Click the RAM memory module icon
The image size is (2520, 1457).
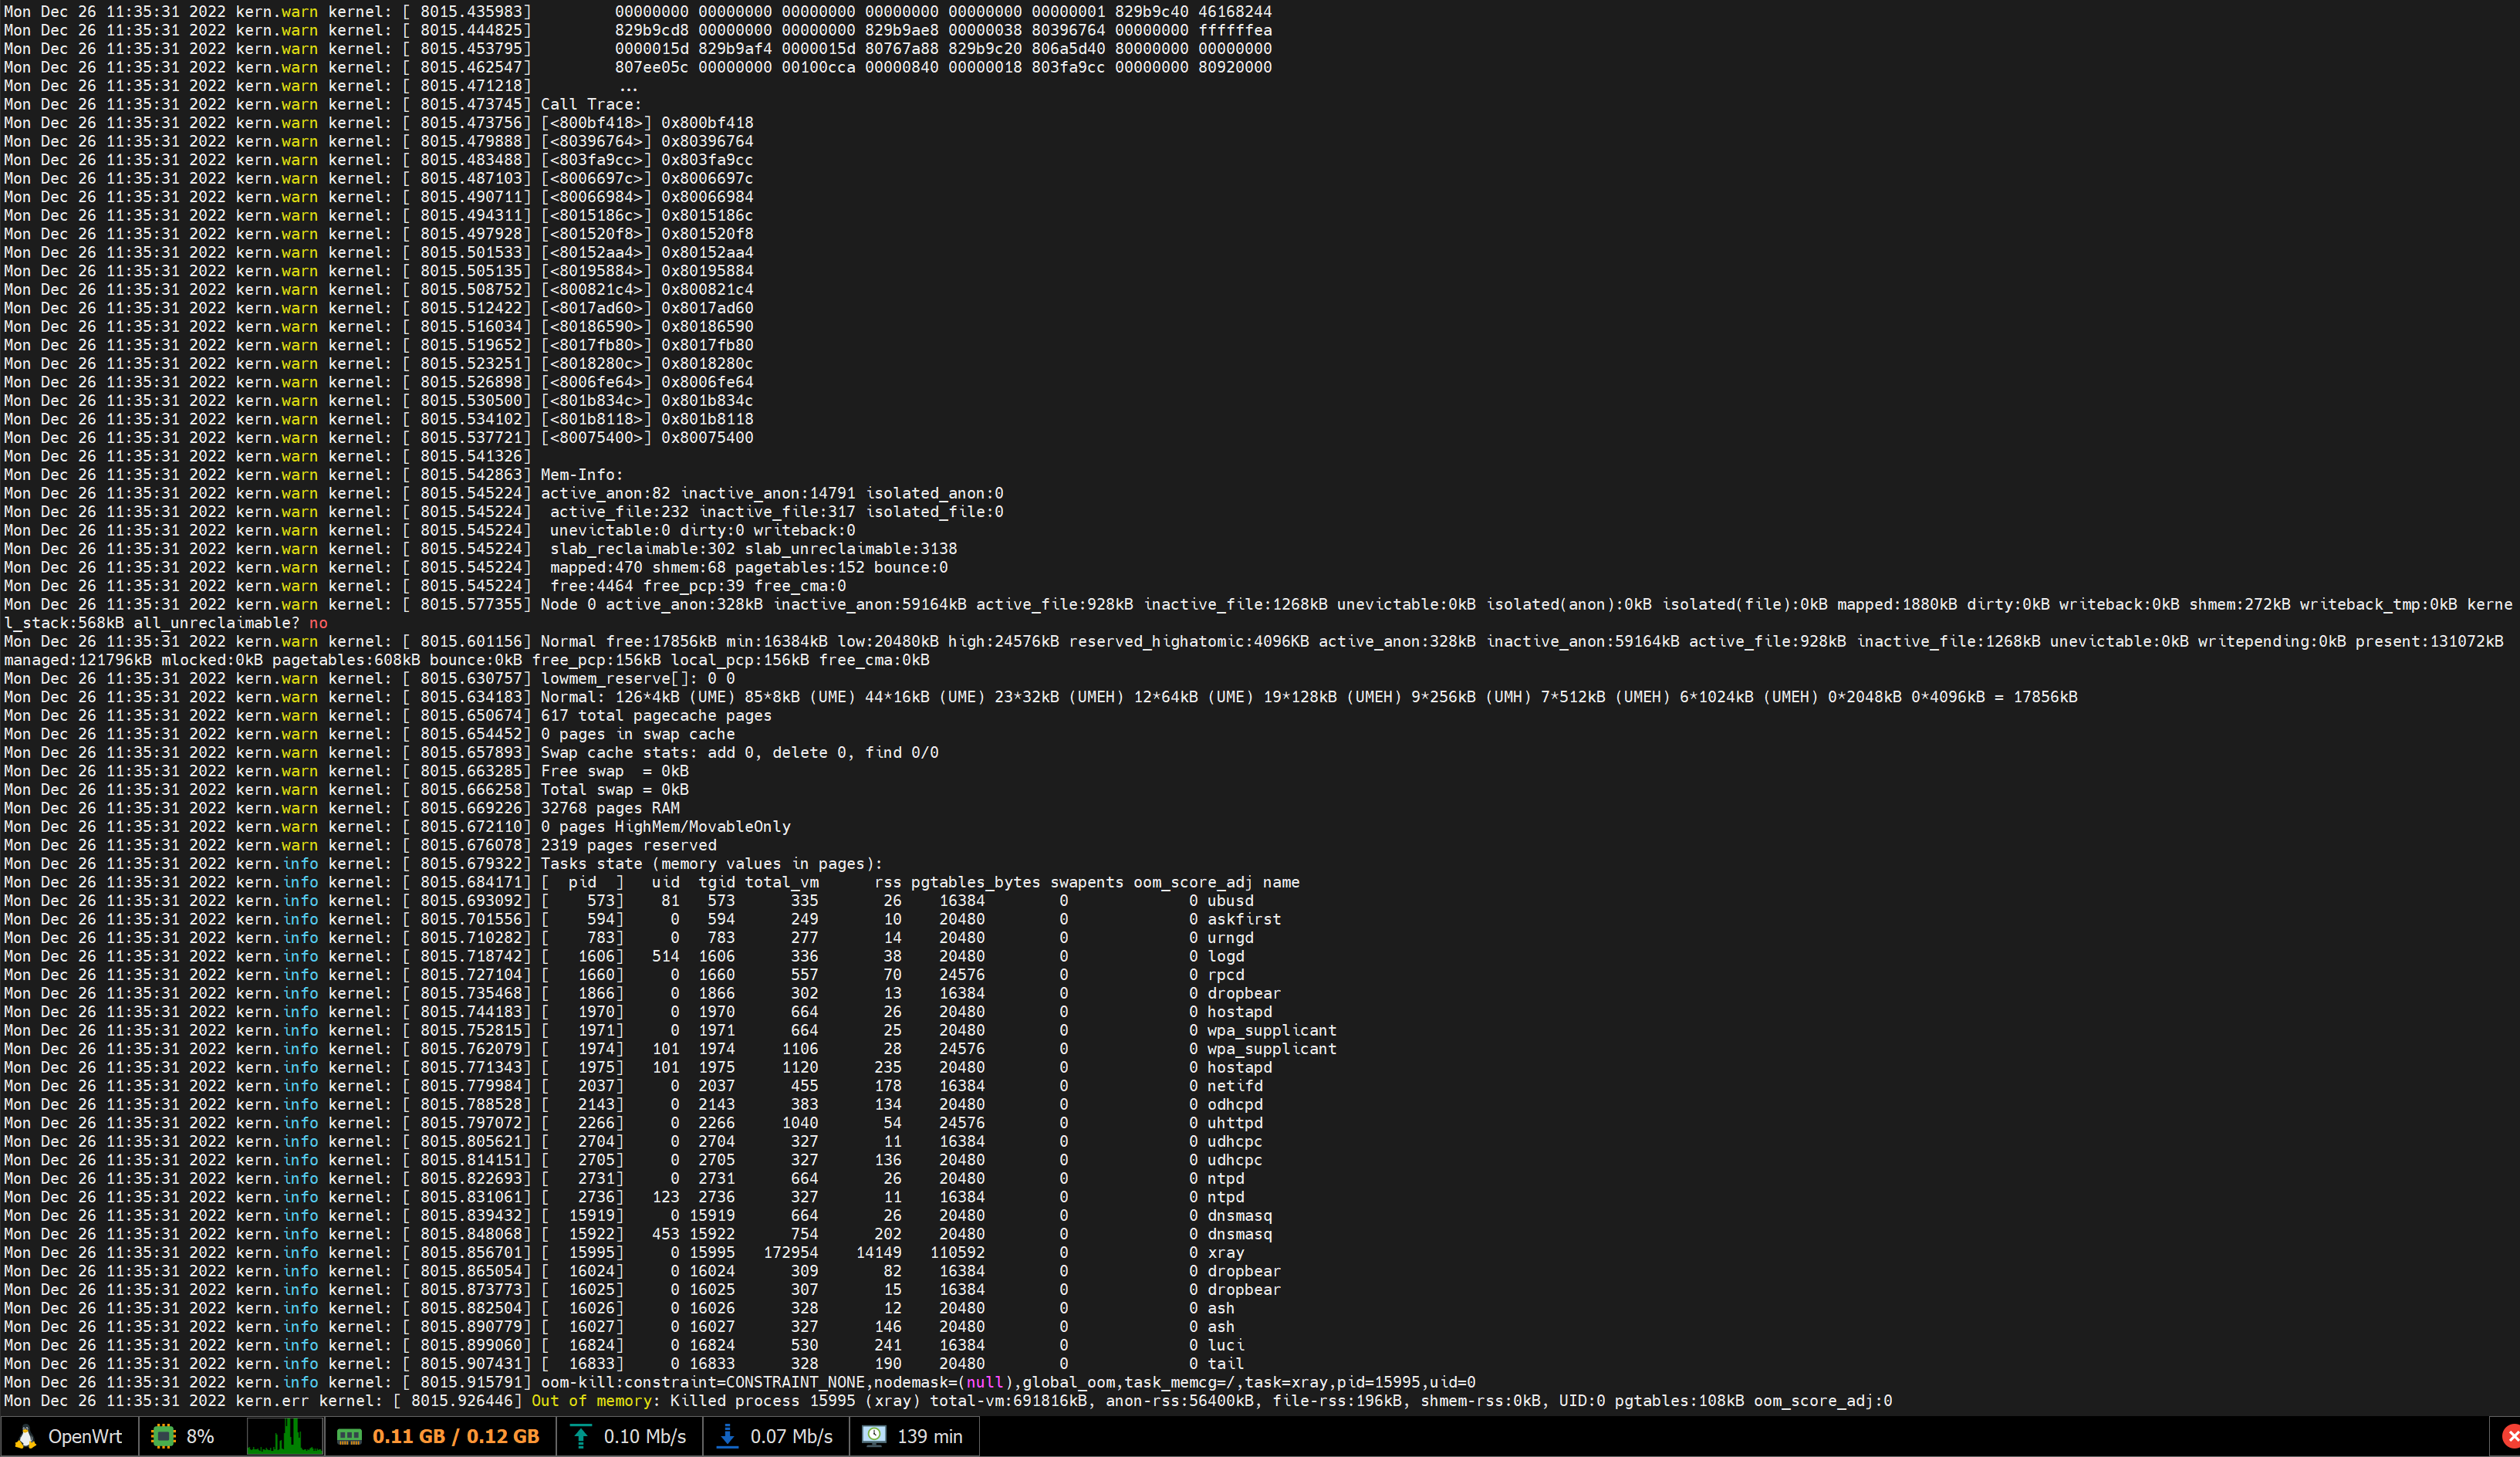tap(349, 1437)
